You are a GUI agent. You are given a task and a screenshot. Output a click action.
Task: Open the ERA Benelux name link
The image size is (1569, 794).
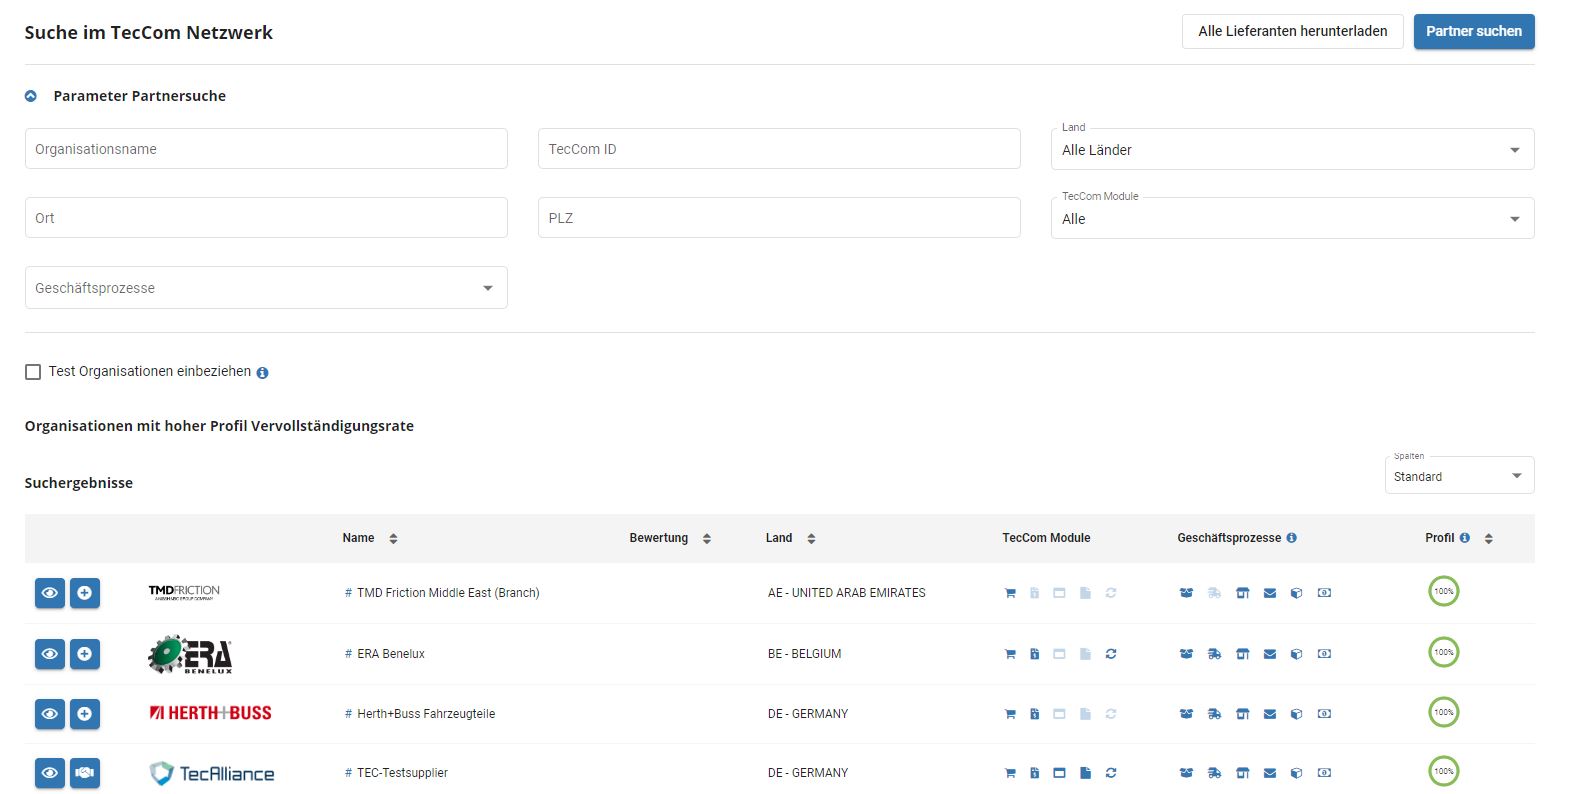(x=391, y=654)
